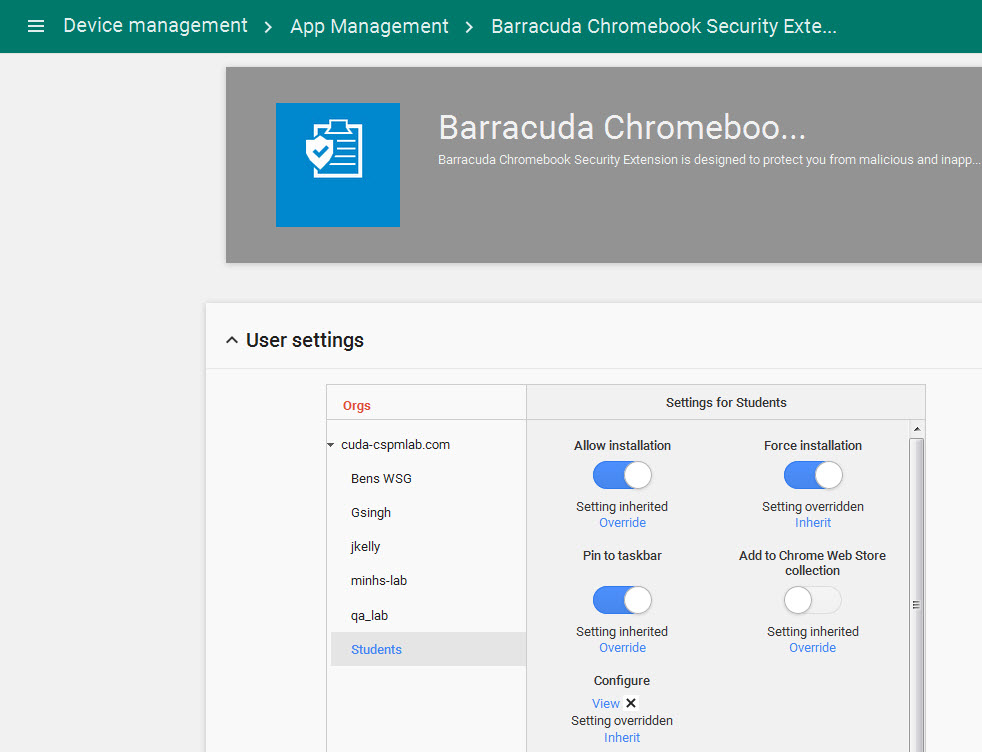
Task: Collapse the cuda-cspmlab.com org tree
Action: click(x=331, y=445)
